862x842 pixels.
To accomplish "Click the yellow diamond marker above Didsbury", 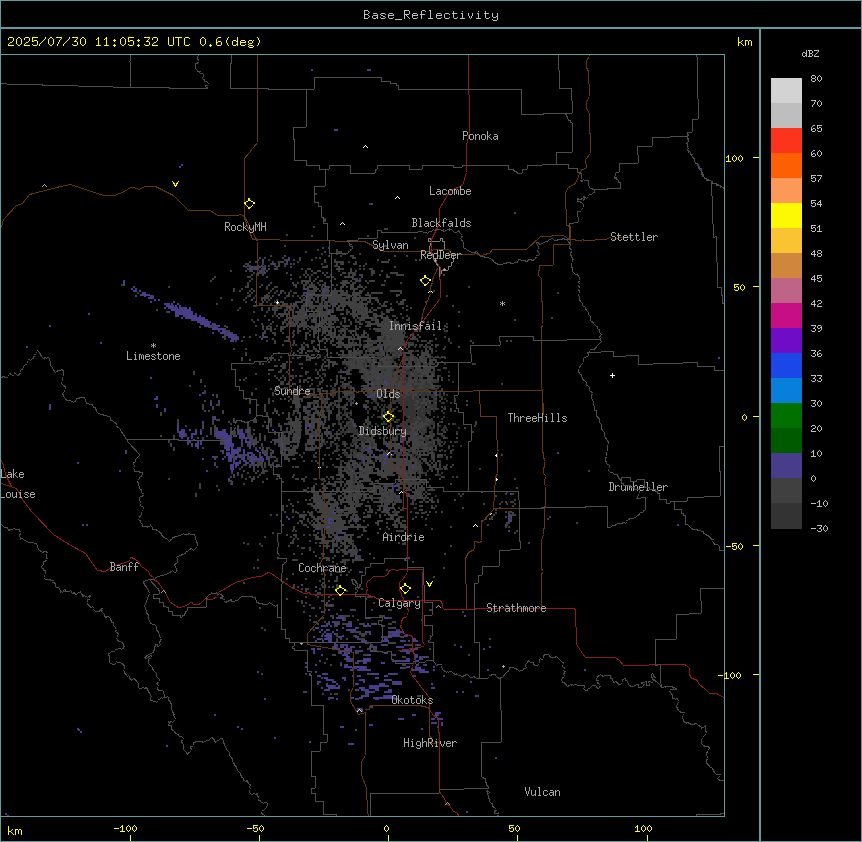I will [x=389, y=417].
